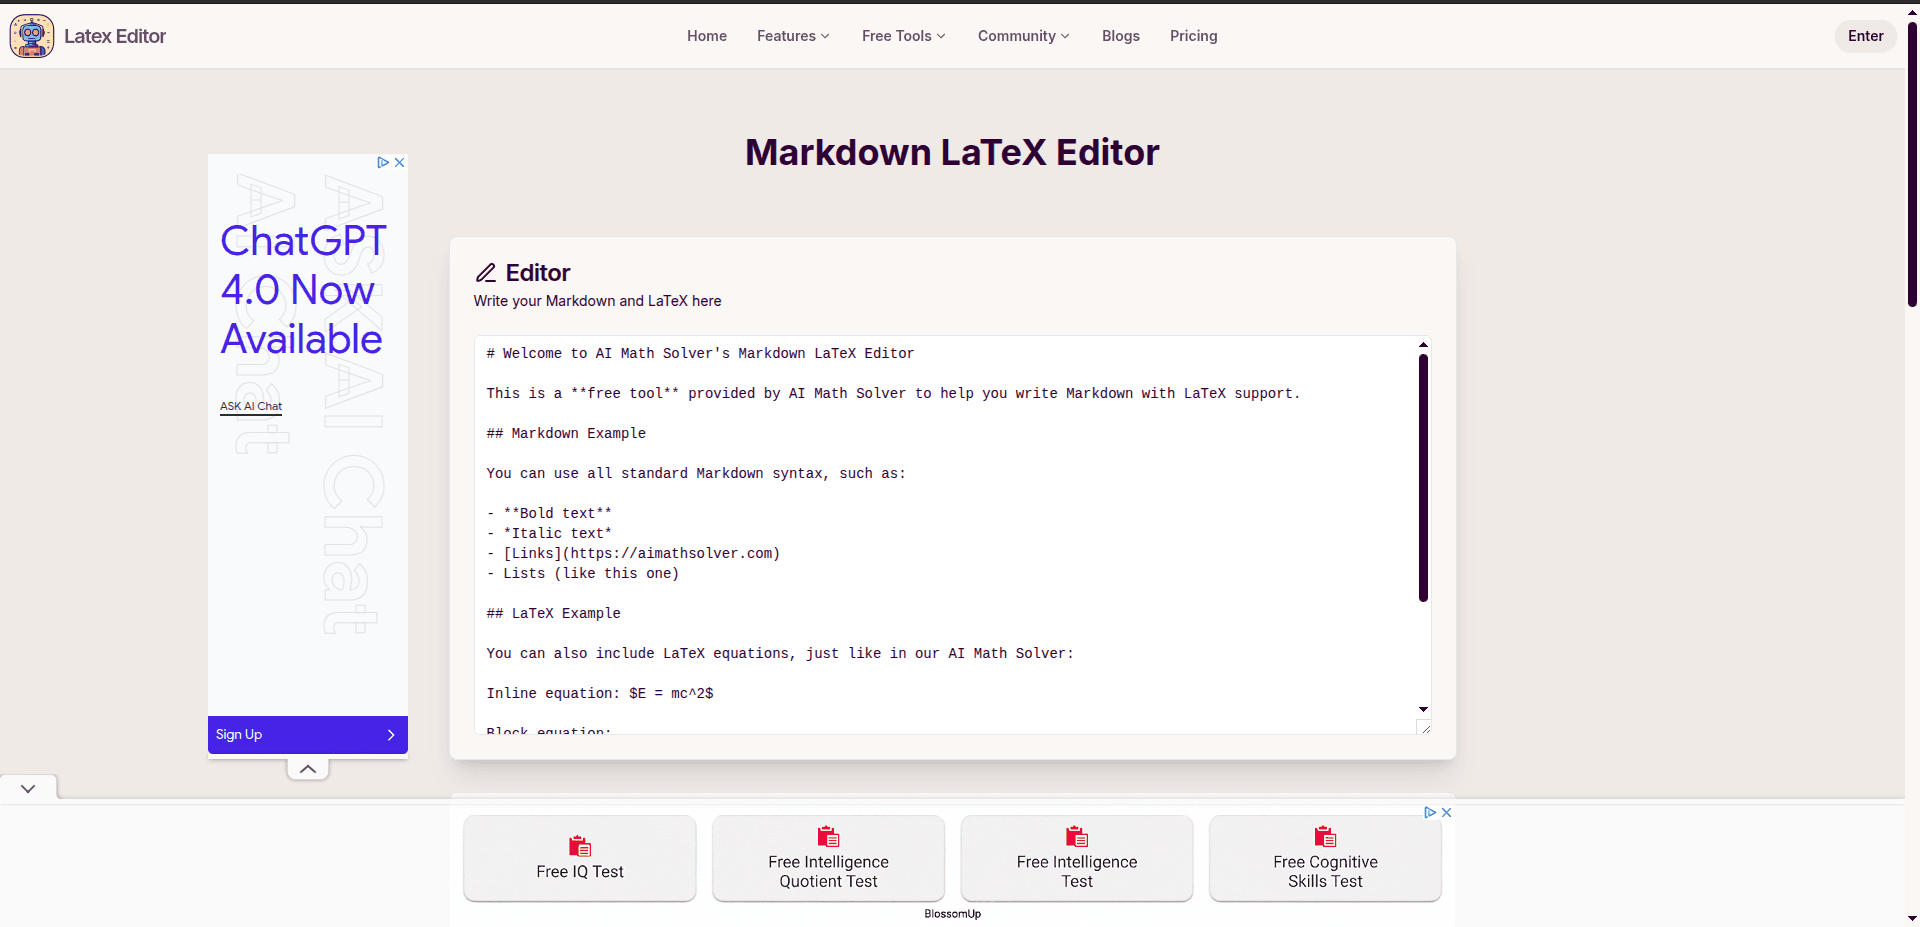Viewport: 1920px width, 927px height.
Task: Click the Enter button
Action: [1865, 36]
